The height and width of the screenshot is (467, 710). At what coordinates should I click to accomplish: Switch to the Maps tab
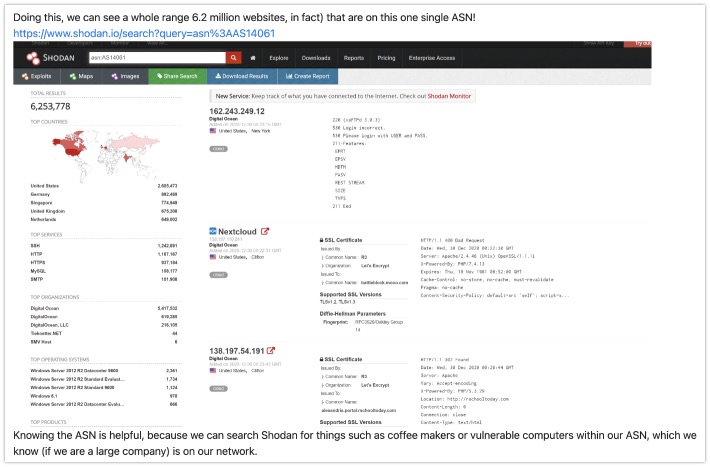click(x=82, y=76)
